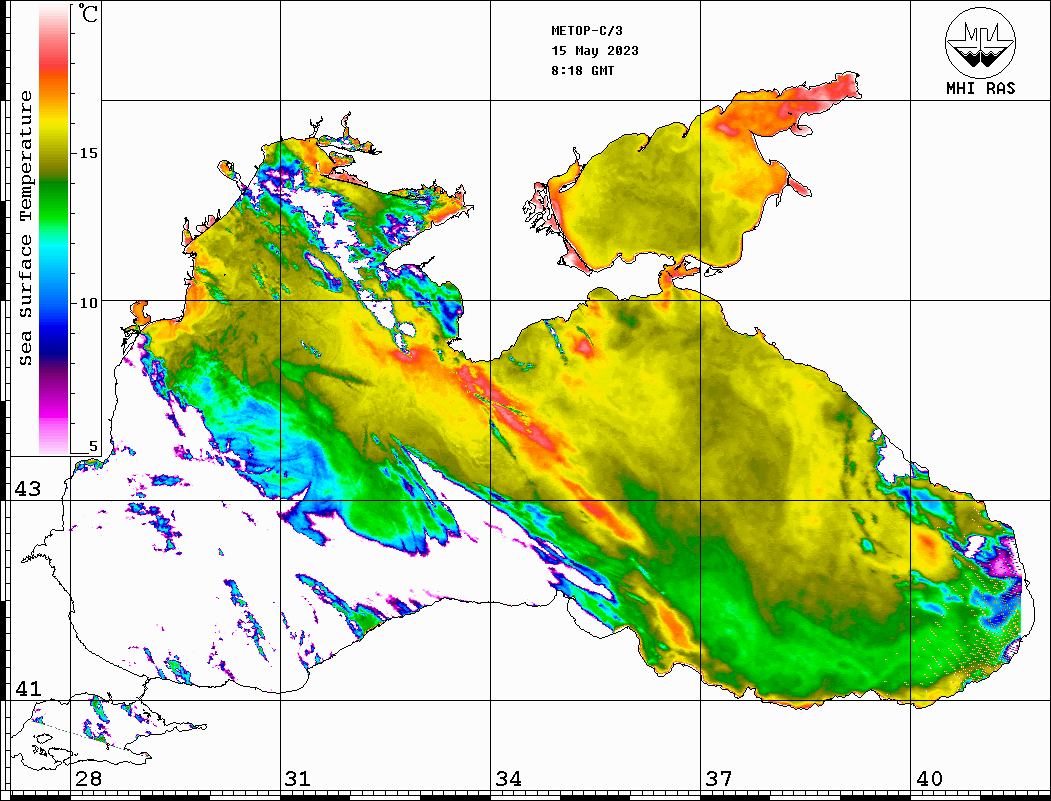The height and width of the screenshot is (801, 1051).
Task: Click longitude label '37'
Action: tap(719, 778)
